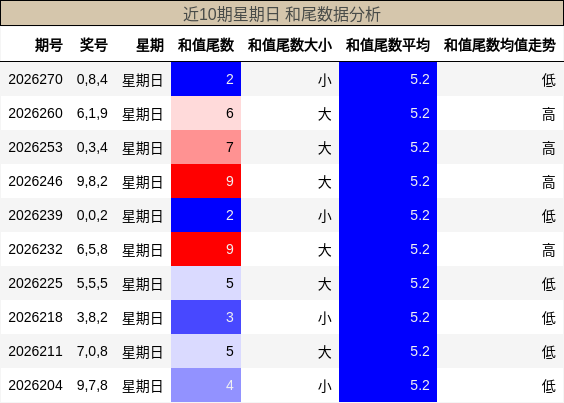Image resolution: width=564 pixels, height=403 pixels.
Task: Click trend 高 in row 2026253
Action: click(x=549, y=148)
